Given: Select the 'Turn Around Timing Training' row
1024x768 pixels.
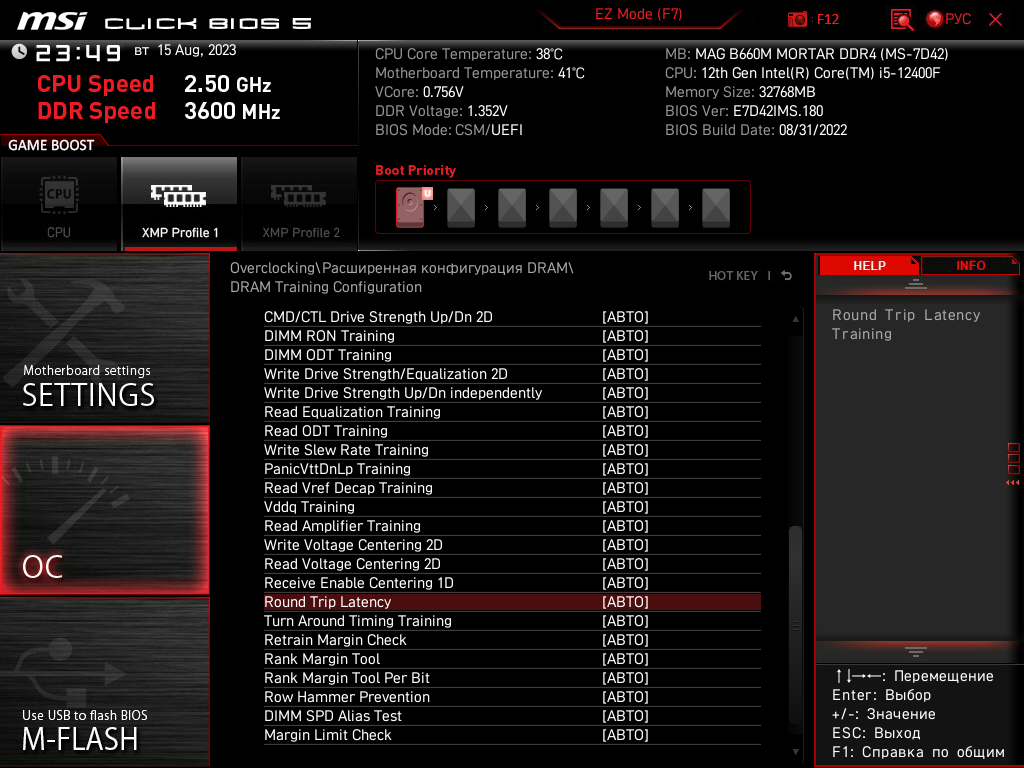Looking at the screenshot, I should [x=512, y=621].
